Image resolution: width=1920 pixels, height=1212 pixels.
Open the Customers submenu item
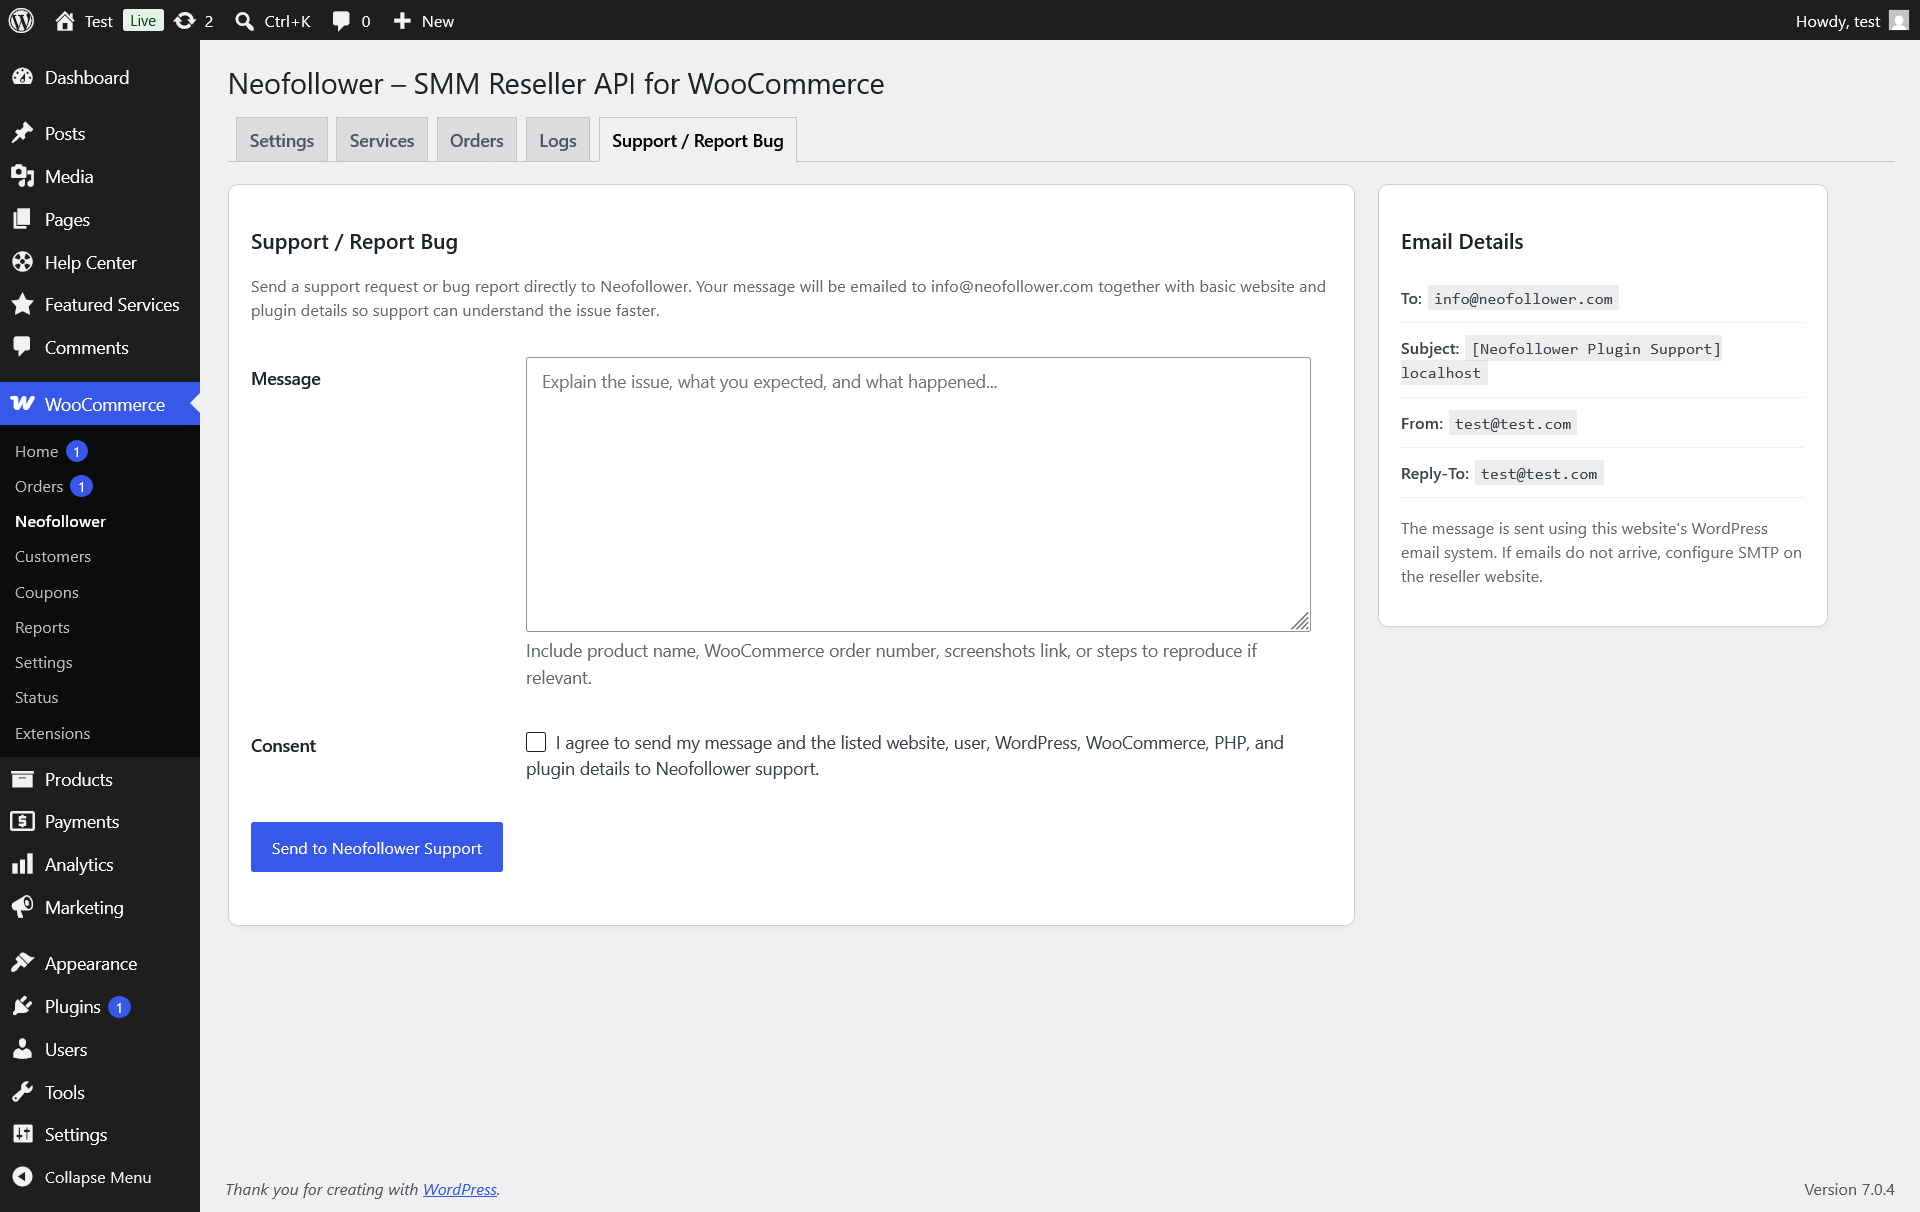pos(53,556)
